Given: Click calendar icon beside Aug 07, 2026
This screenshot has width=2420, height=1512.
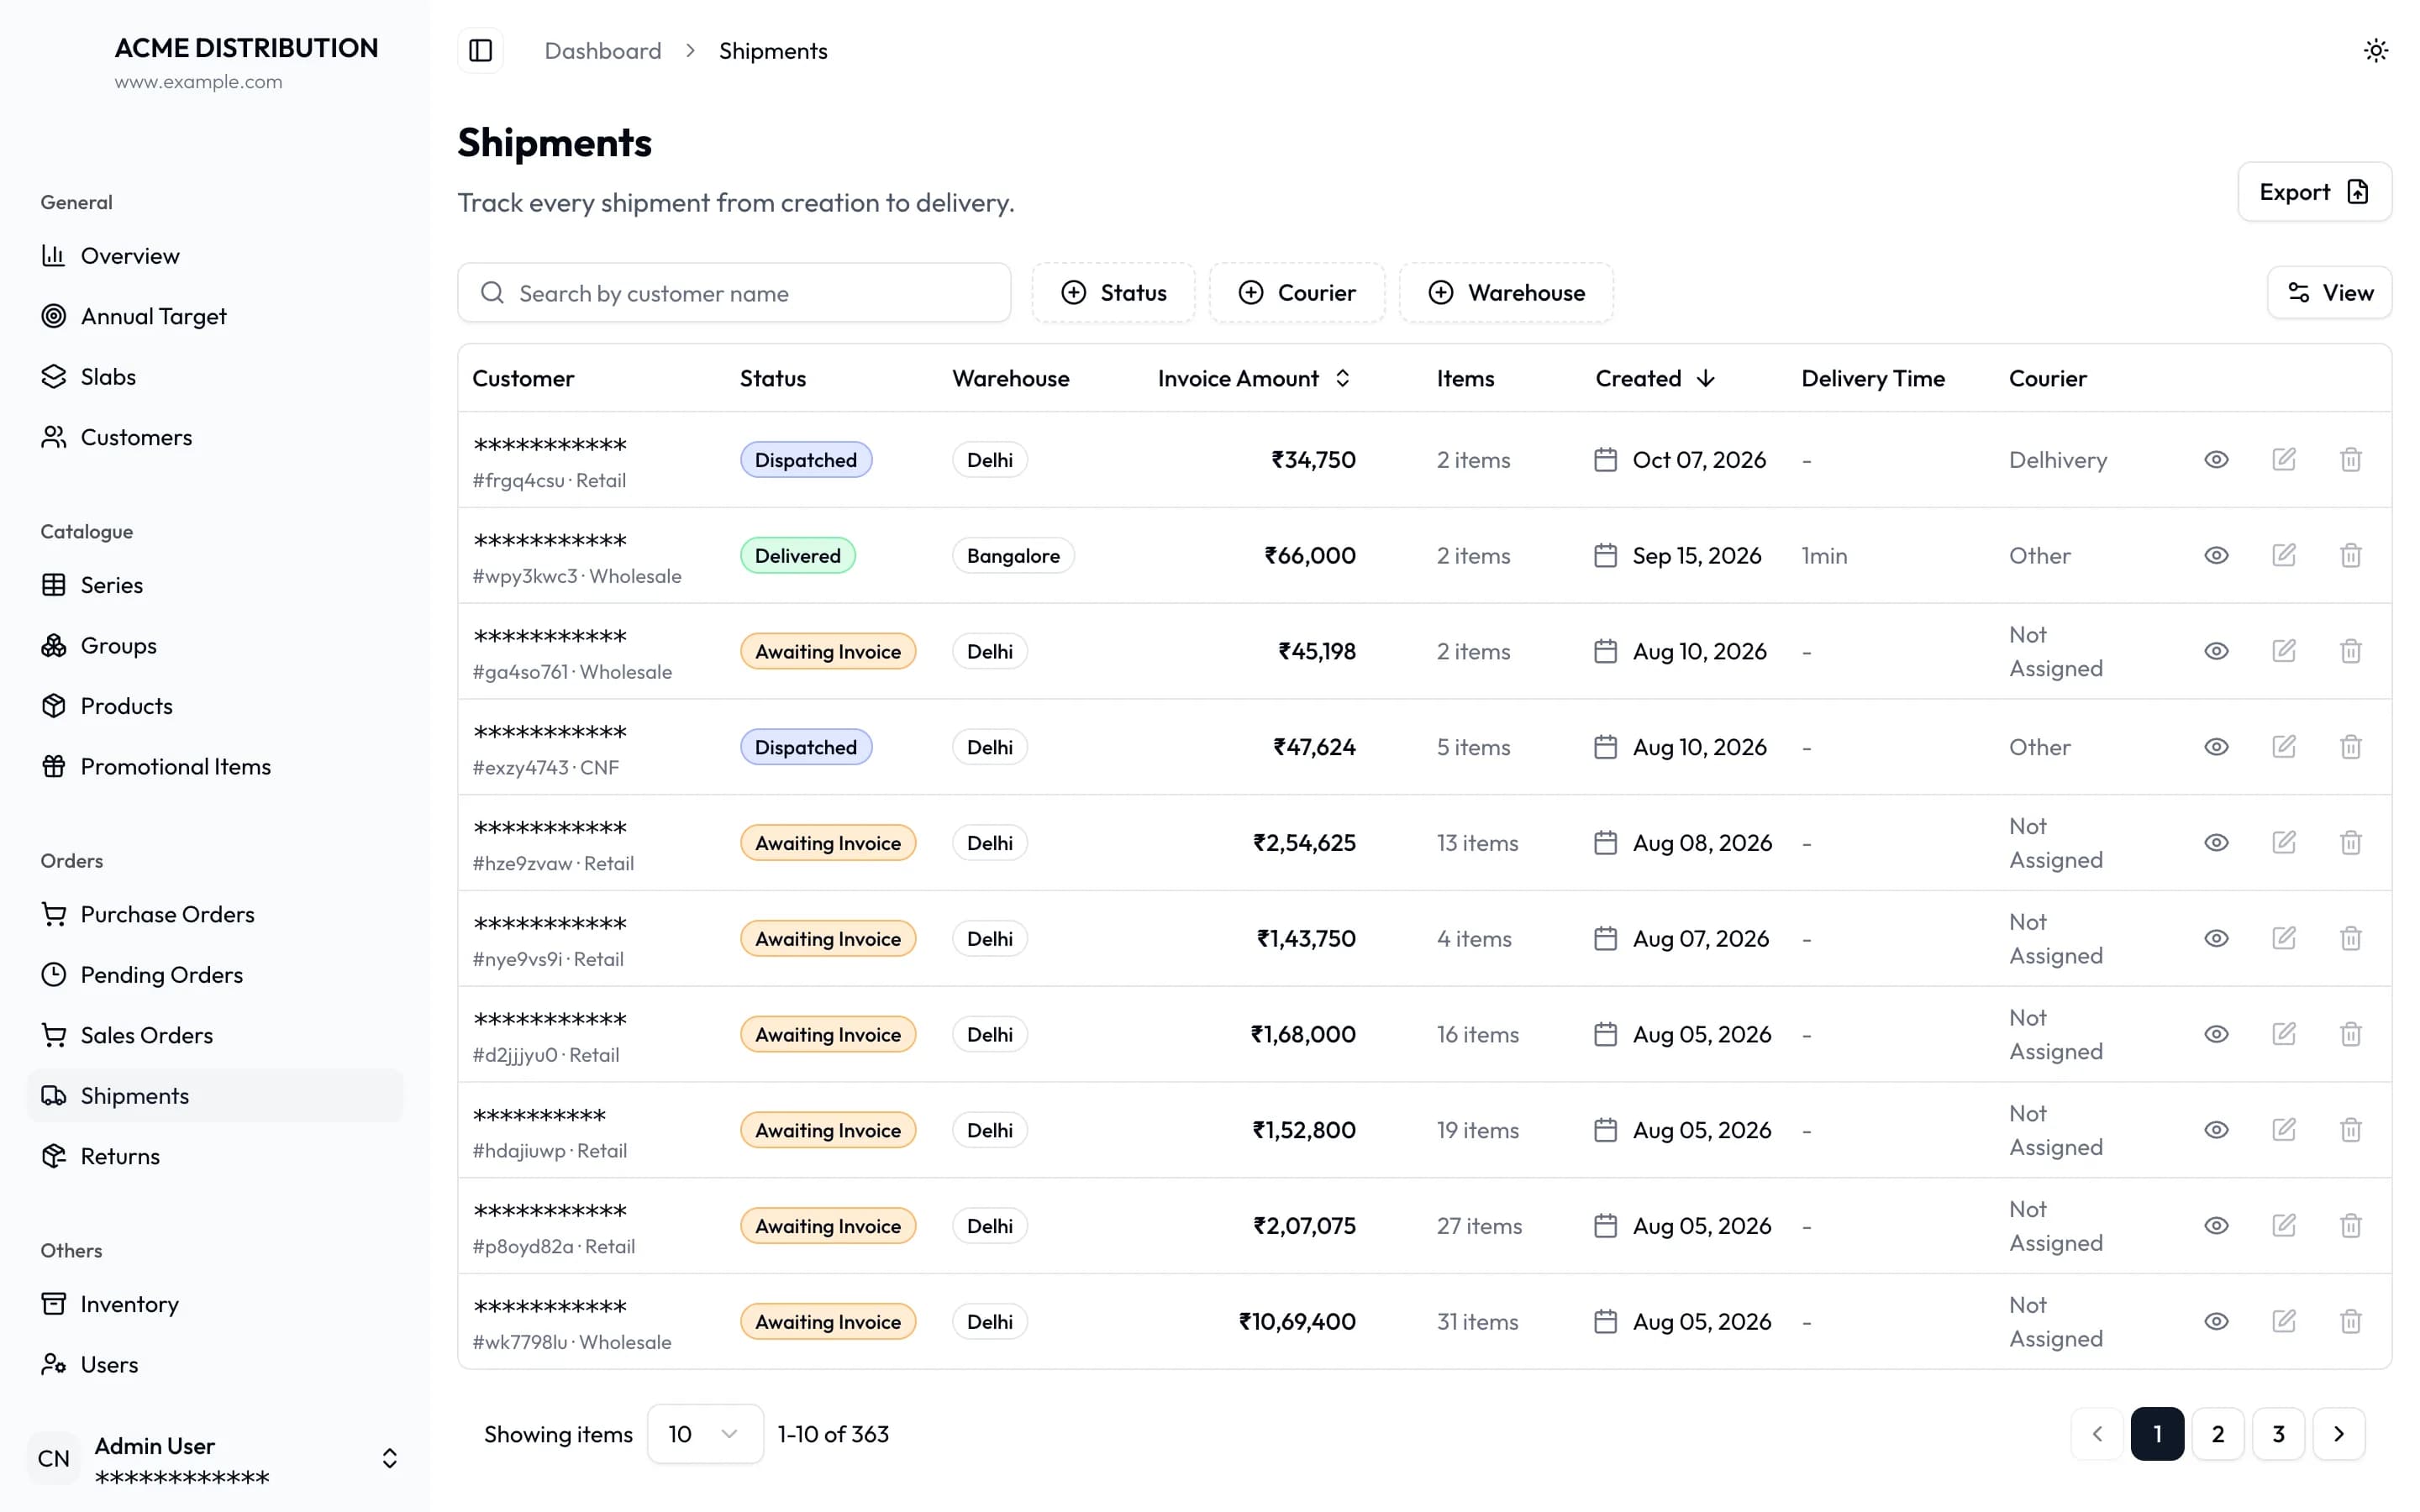Looking at the screenshot, I should (1605, 938).
